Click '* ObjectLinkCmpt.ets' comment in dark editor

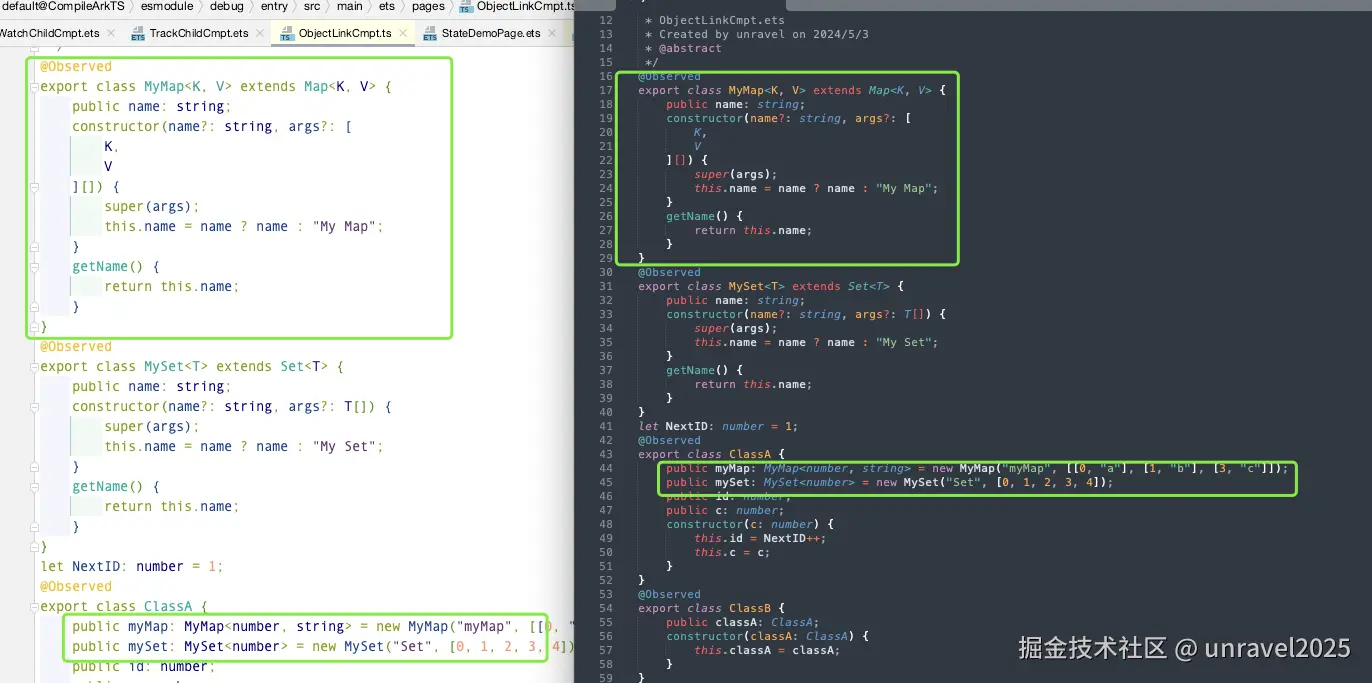[715, 20]
